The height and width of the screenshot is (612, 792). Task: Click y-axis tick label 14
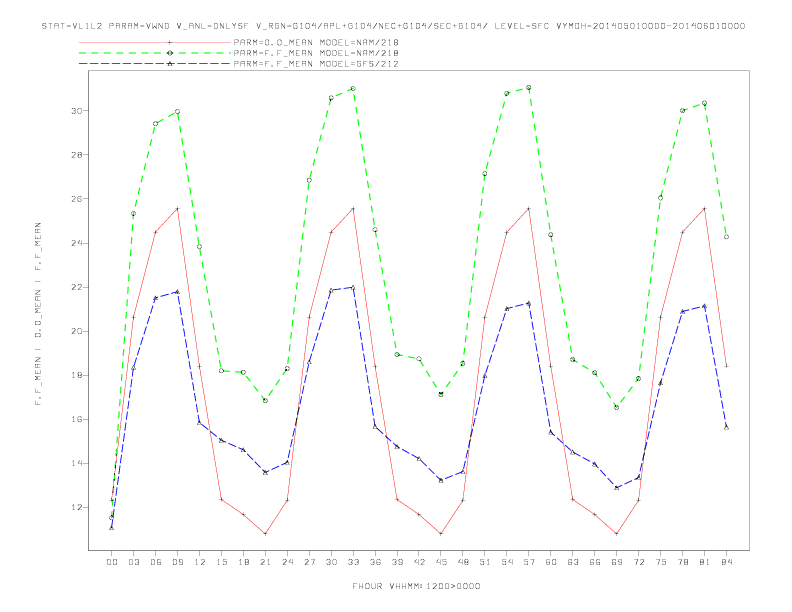click(x=76, y=464)
